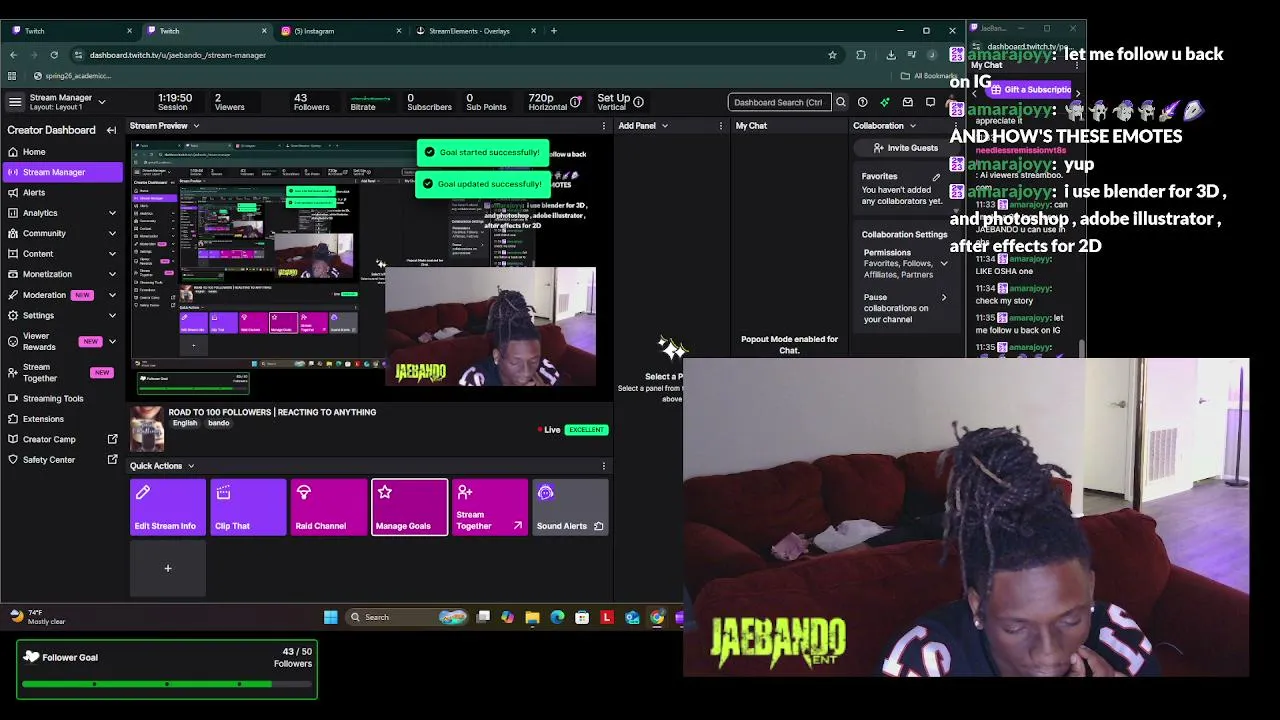Open Microsoft Edge from the taskbar
The height and width of the screenshot is (720, 1280).
click(557, 617)
